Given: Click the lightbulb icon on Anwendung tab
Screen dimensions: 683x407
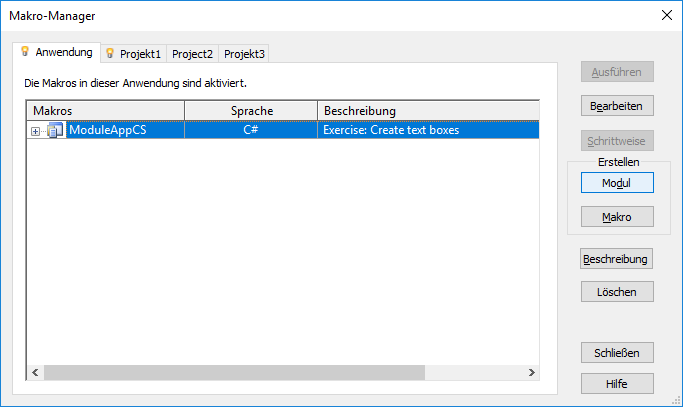Looking at the screenshot, I should pyautogui.click(x=25, y=51).
